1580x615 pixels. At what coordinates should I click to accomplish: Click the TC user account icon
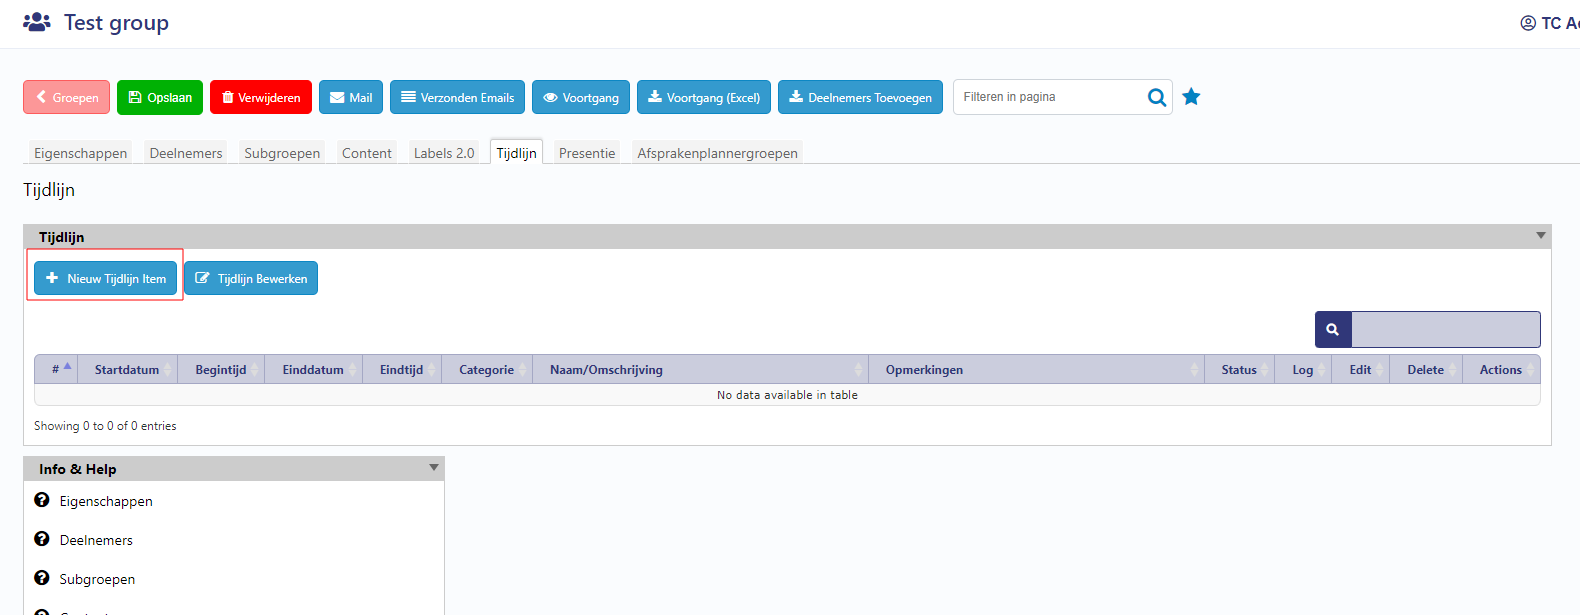[1528, 23]
